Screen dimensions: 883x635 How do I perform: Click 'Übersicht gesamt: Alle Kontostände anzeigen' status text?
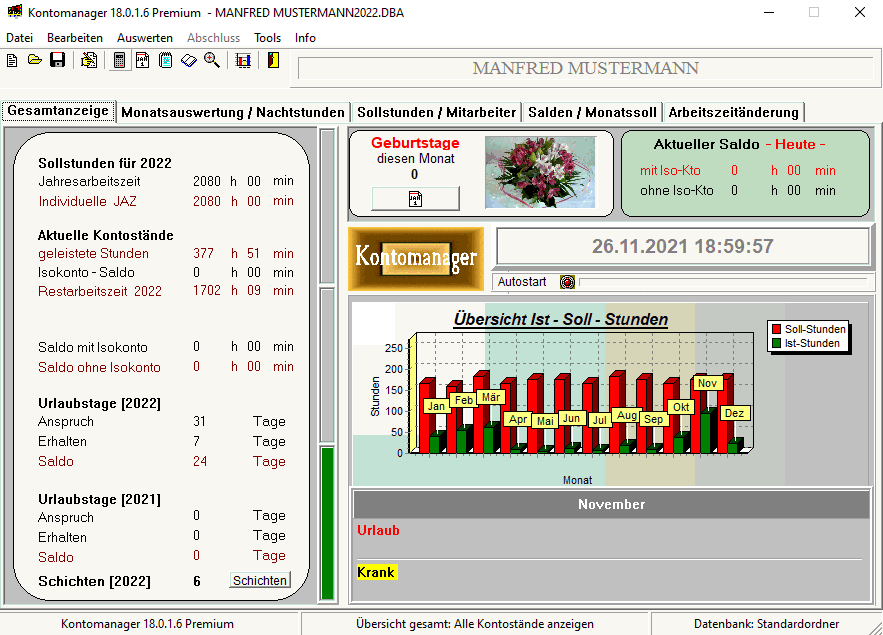[x=475, y=624]
